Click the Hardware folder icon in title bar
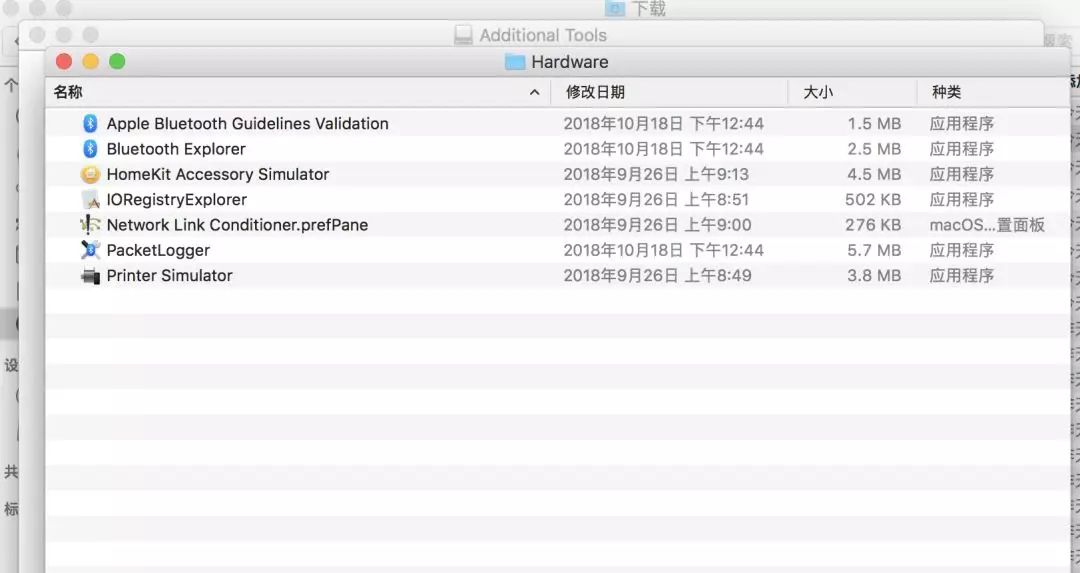The image size is (1080, 573). [x=515, y=62]
